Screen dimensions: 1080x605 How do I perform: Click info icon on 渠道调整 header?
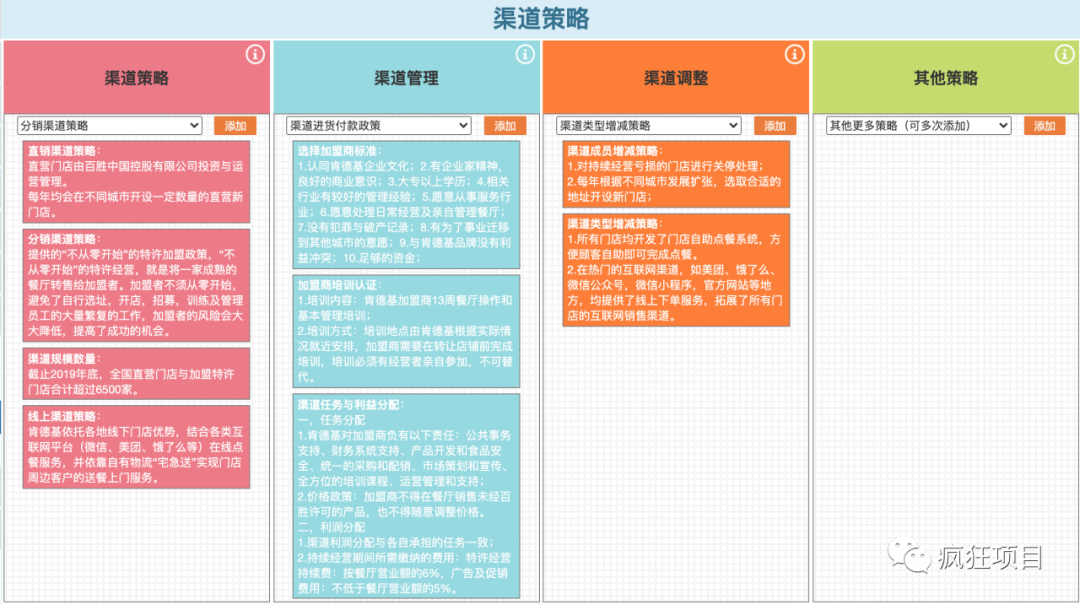pos(794,54)
